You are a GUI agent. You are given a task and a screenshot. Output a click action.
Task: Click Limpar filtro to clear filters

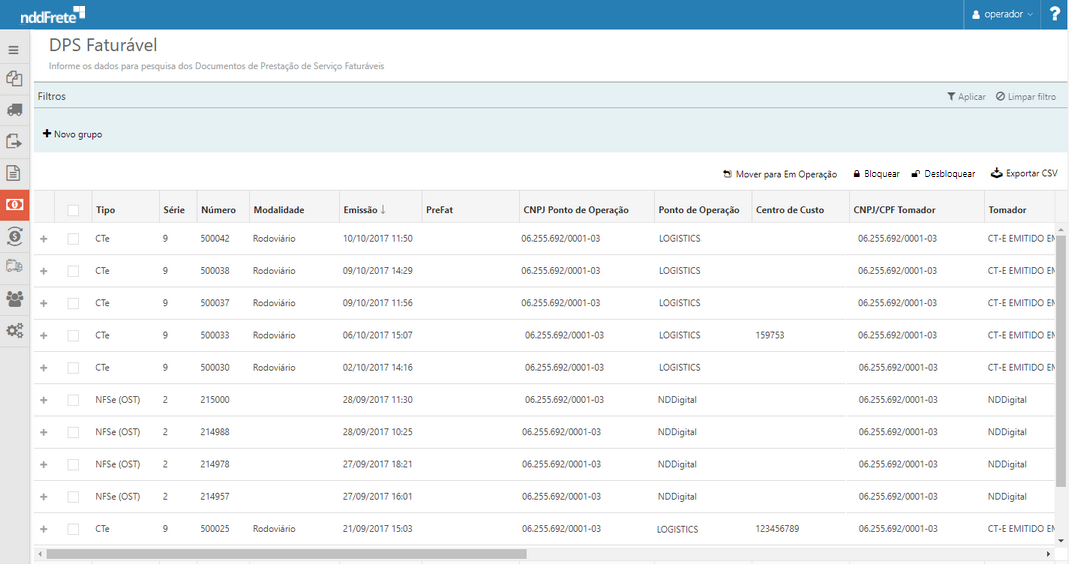click(x=1026, y=97)
